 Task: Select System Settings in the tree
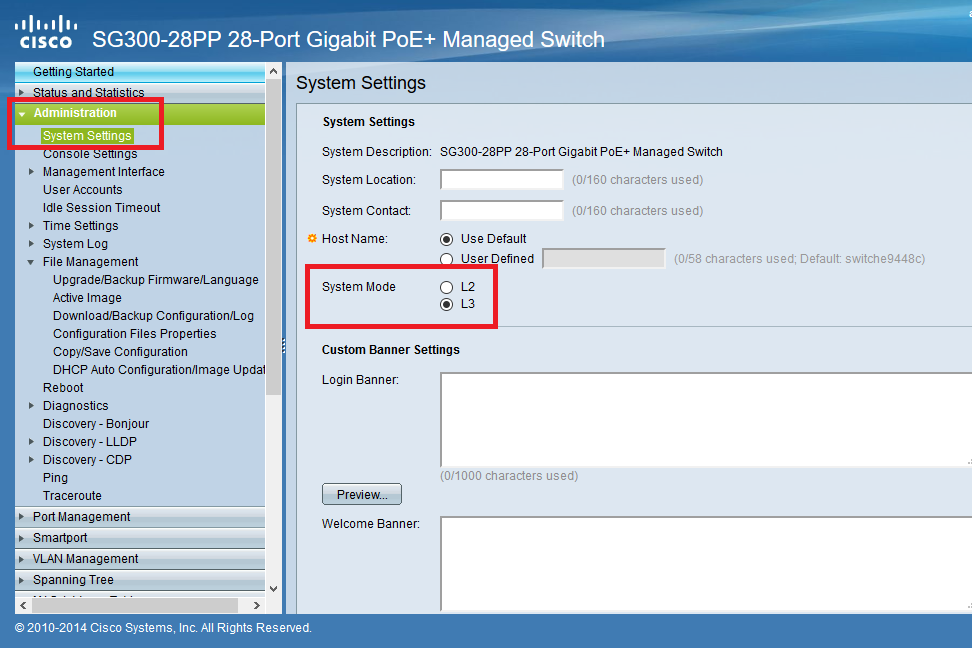(87, 136)
